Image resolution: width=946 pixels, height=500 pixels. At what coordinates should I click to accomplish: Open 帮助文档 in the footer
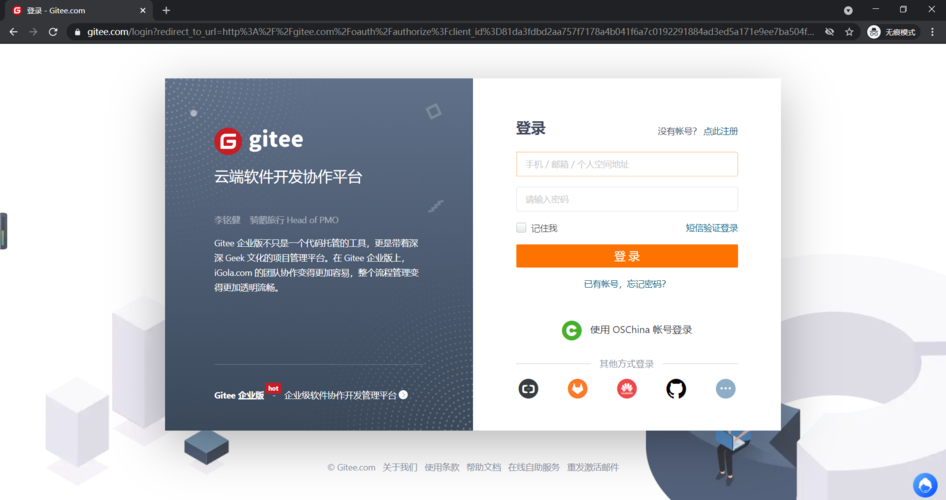pyautogui.click(x=484, y=467)
